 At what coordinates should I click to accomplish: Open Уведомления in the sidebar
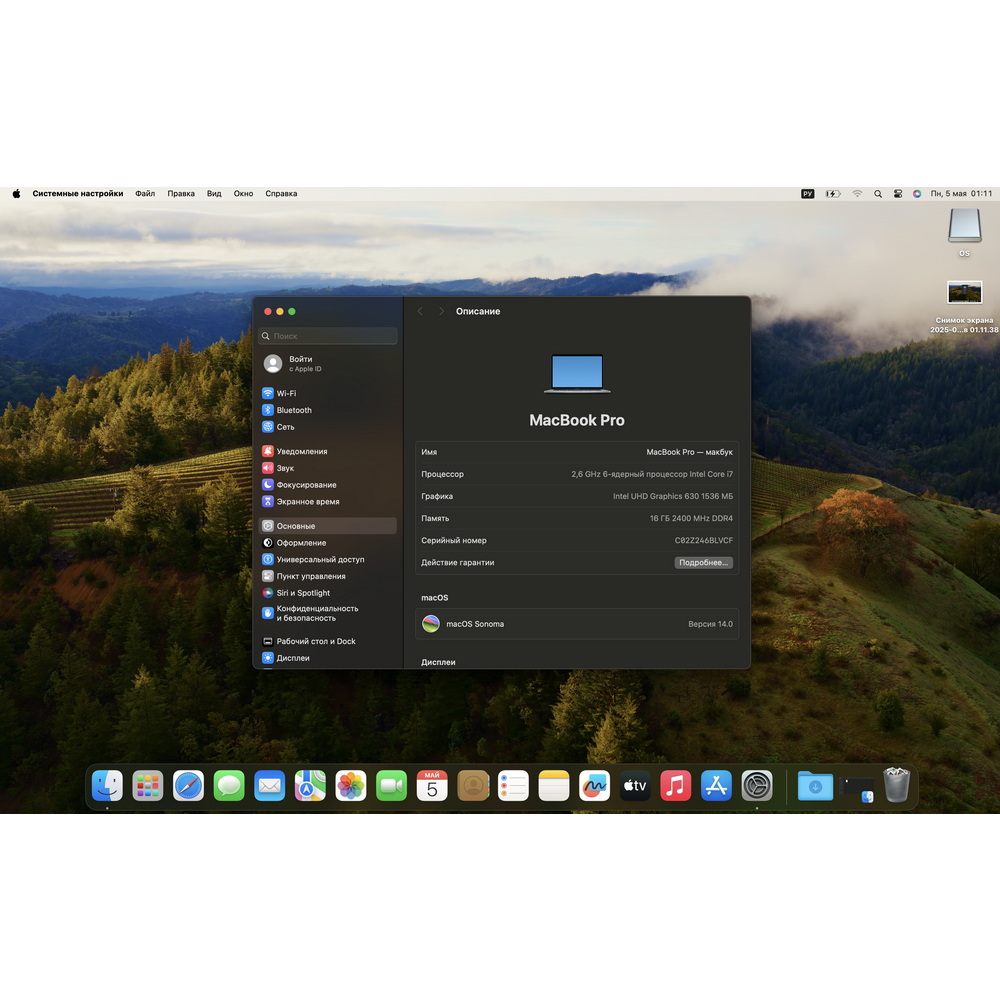(x=328, y=451)
